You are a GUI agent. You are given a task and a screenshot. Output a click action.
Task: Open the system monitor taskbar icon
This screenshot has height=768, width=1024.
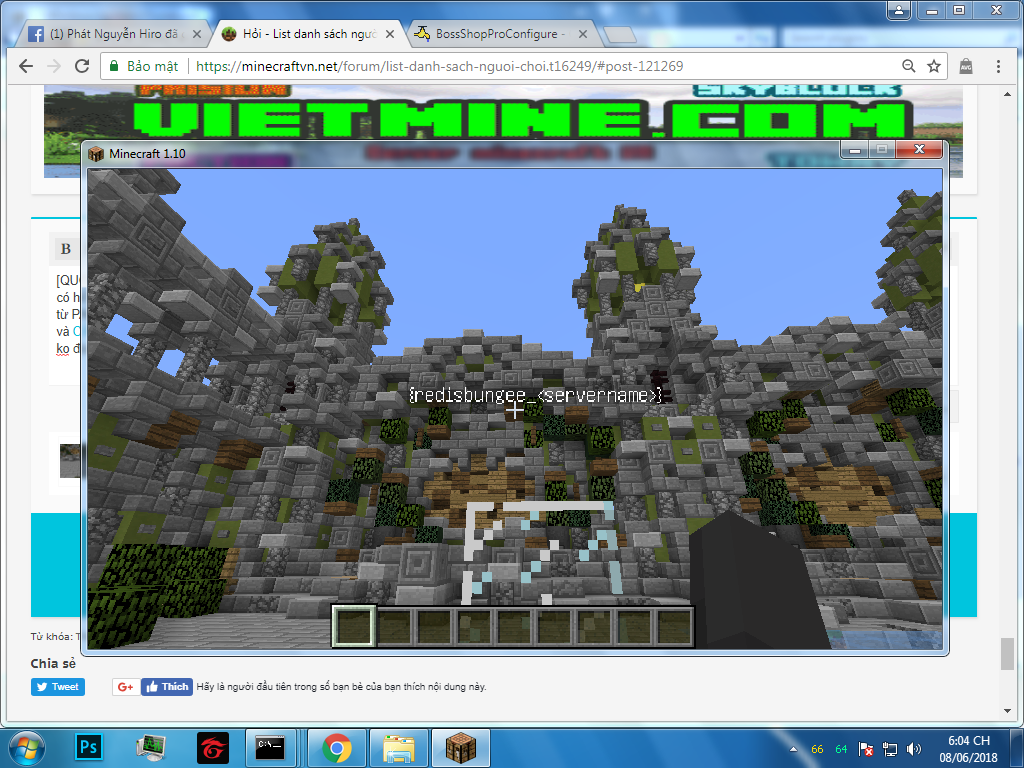coord(151,748)
